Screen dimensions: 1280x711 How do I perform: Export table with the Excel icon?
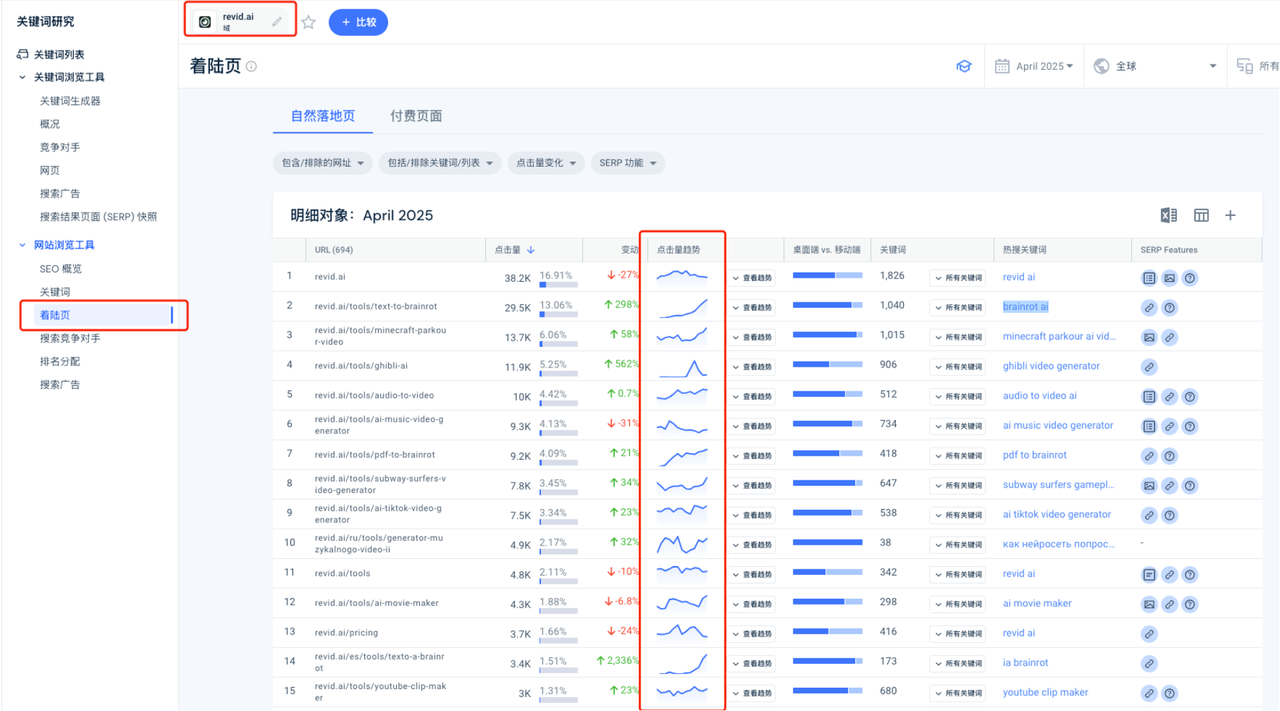[1168, 215]
